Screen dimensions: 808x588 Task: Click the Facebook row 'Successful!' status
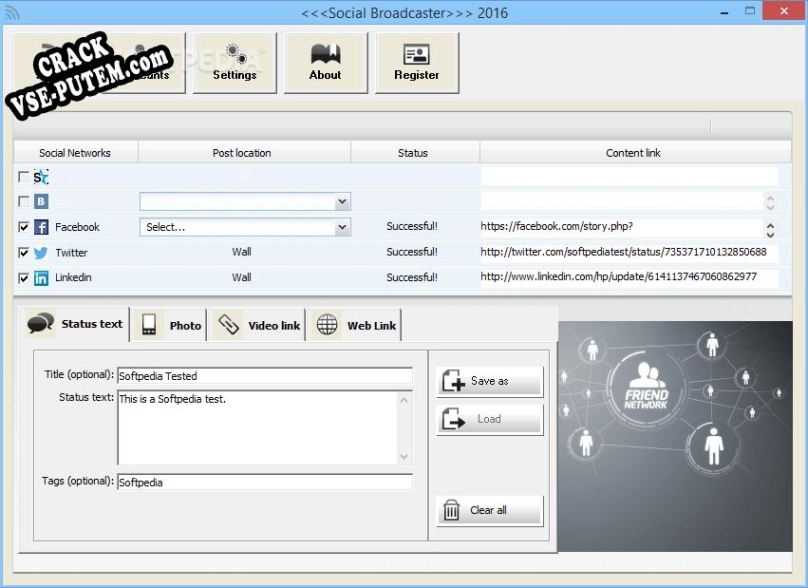[412, 226]
